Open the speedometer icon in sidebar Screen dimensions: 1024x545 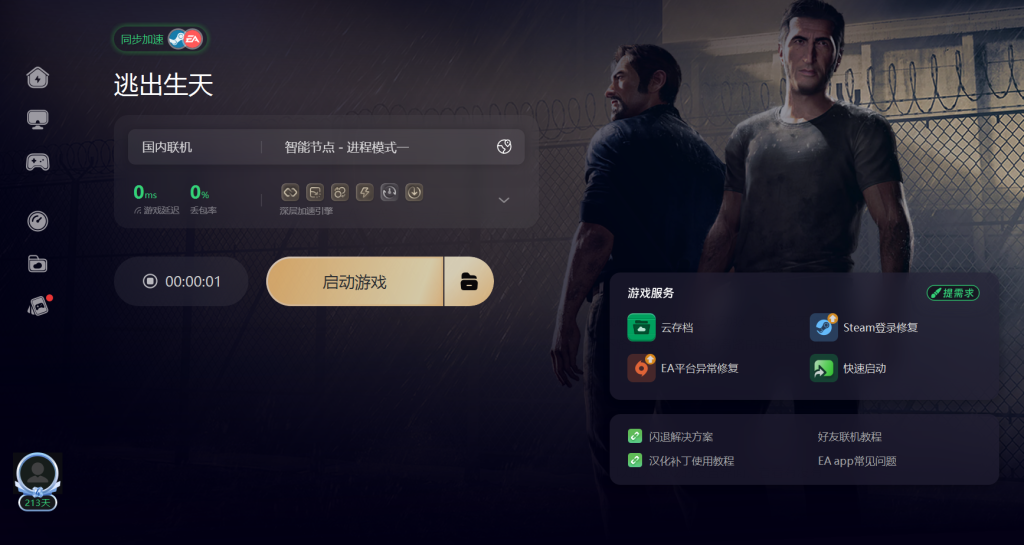click(x=38, y=221)
